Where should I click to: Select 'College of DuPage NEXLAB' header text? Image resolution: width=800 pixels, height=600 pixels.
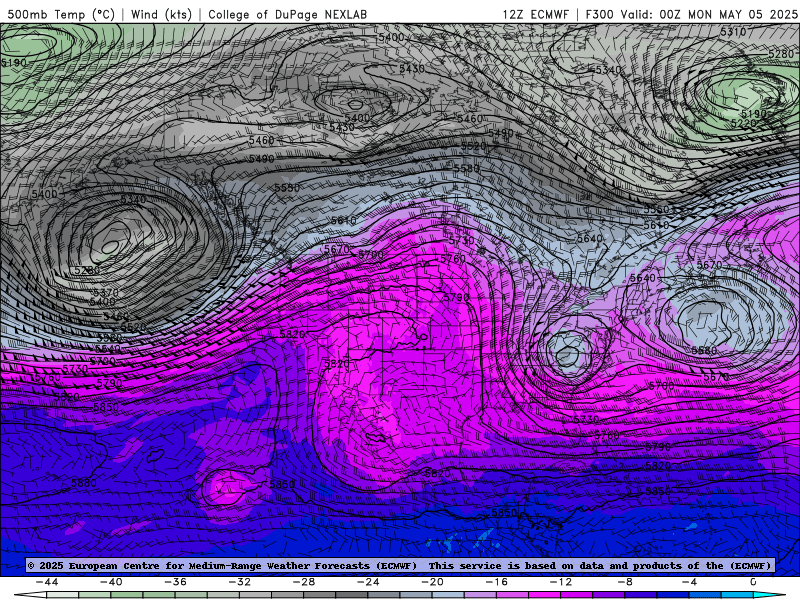click(287, 14)
